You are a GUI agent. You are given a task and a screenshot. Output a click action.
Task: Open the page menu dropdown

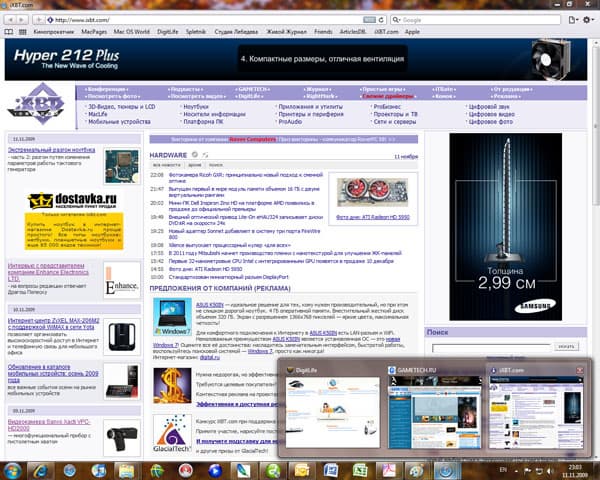point(573,20)
